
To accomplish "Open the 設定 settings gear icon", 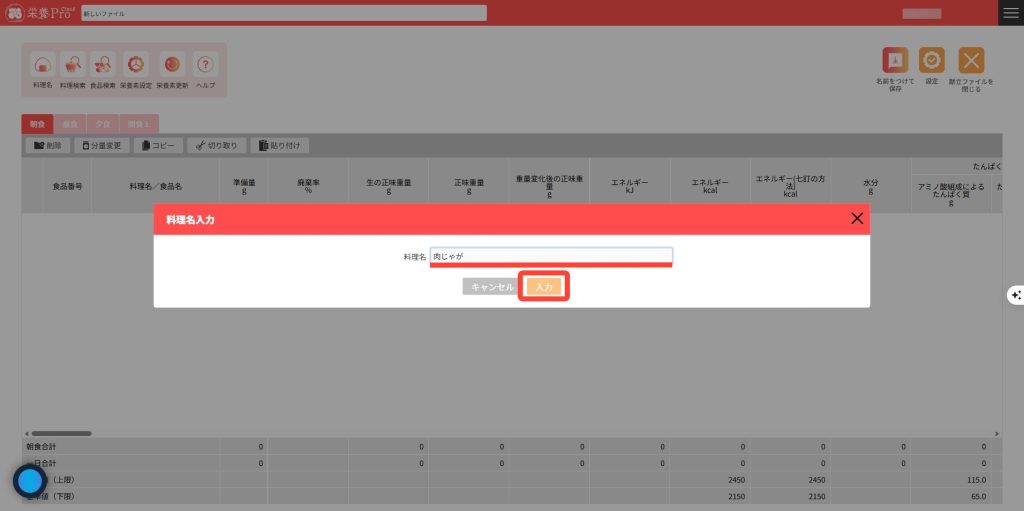I will pos(931,61).
